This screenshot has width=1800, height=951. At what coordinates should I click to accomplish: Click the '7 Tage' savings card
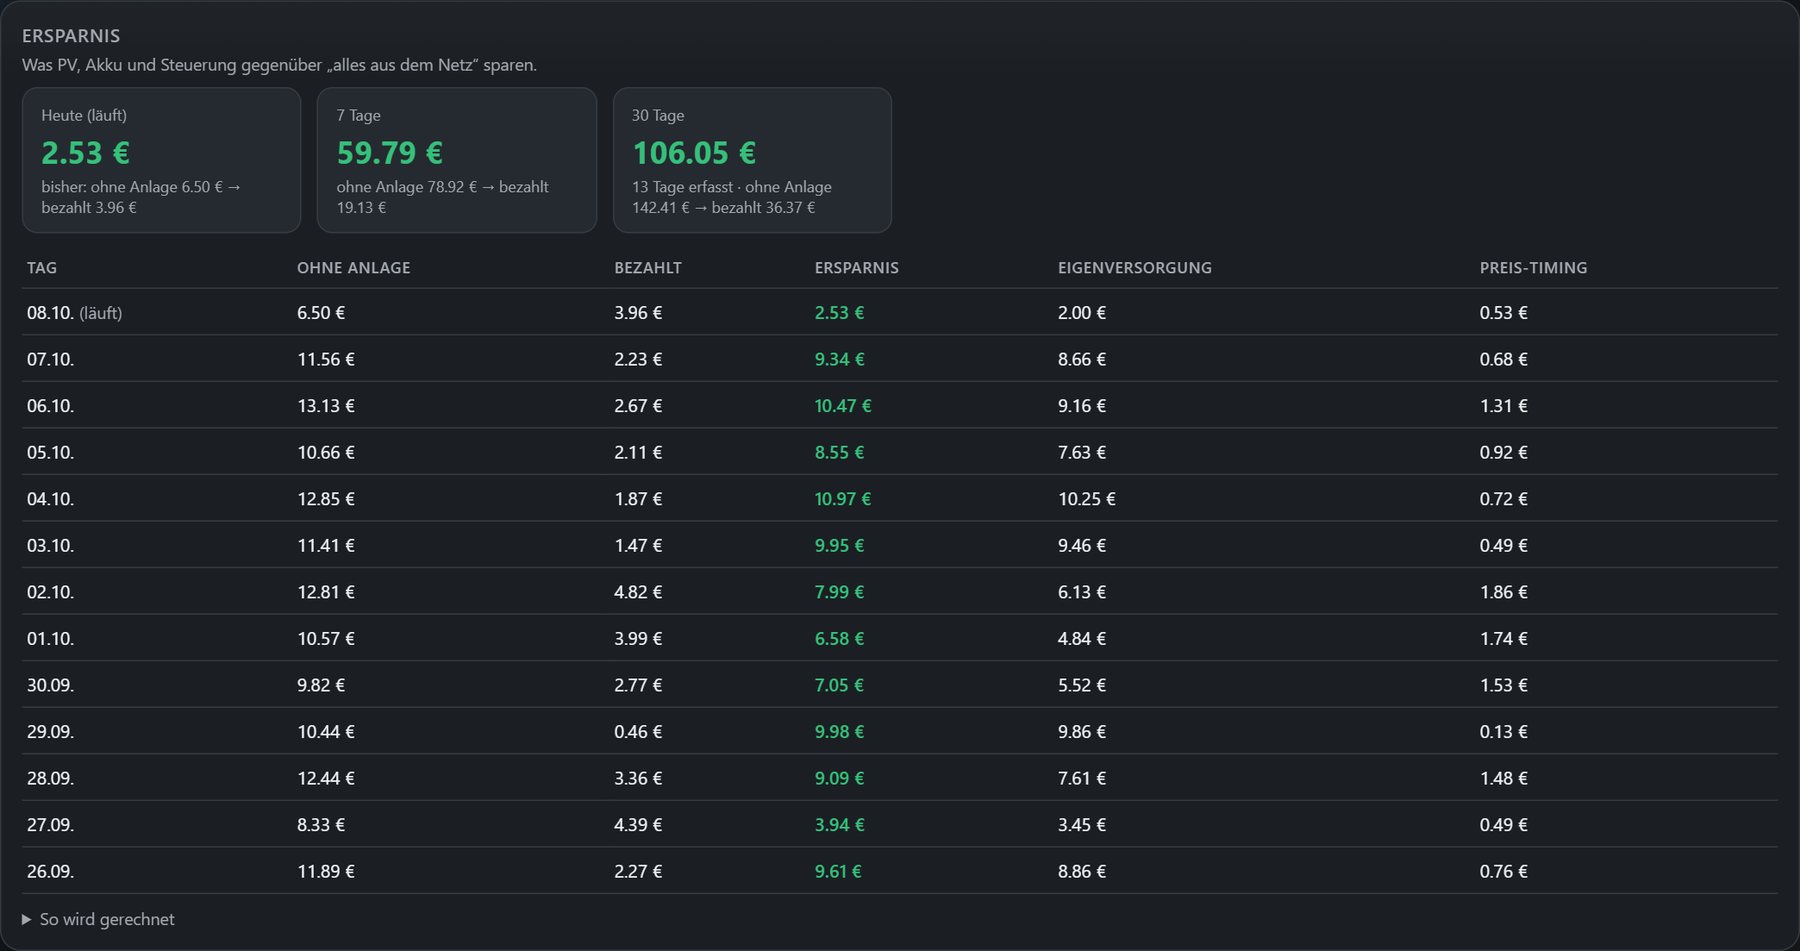click(x=457, y=160)
